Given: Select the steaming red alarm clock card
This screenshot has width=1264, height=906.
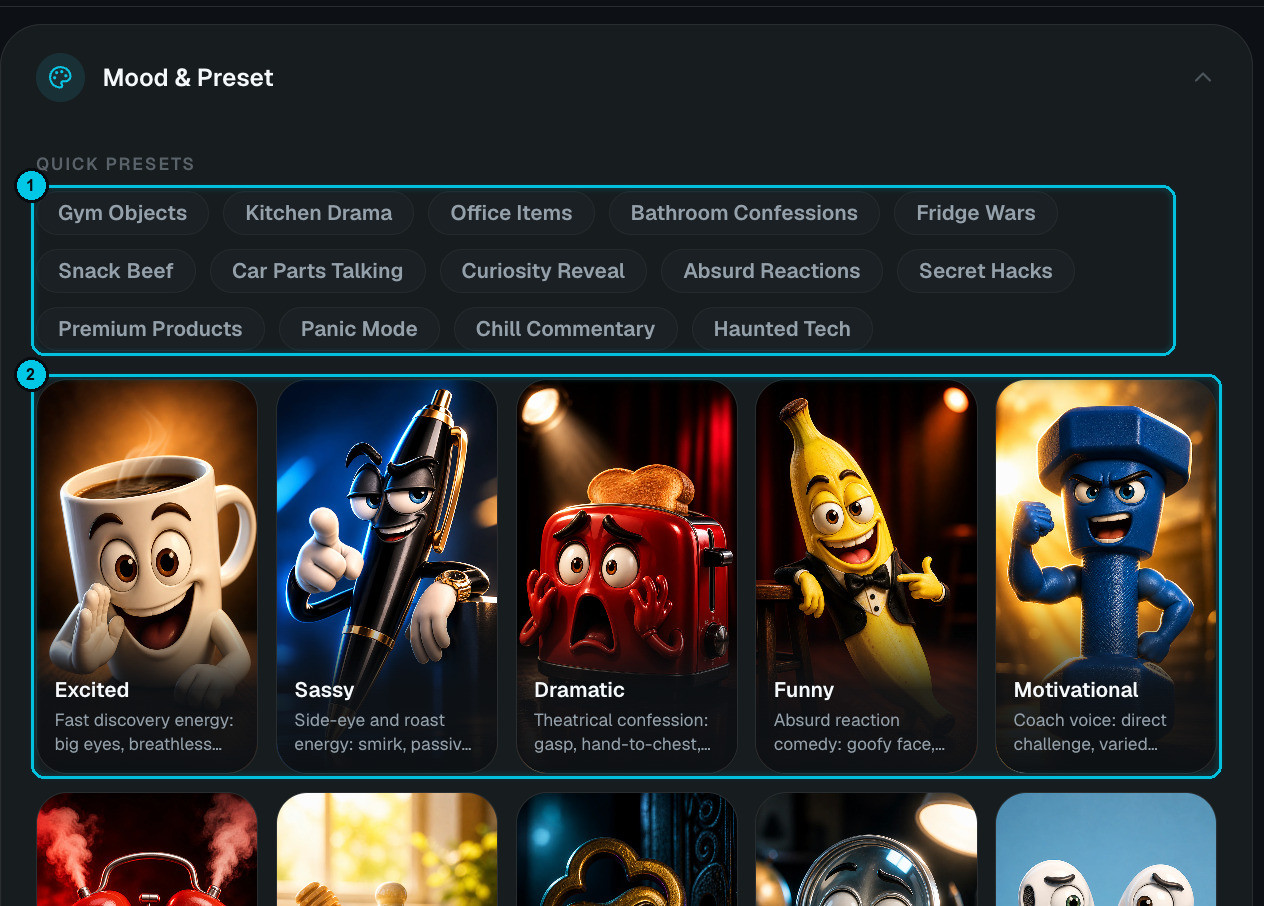Looking at the screenshot, I should point(147,850).
